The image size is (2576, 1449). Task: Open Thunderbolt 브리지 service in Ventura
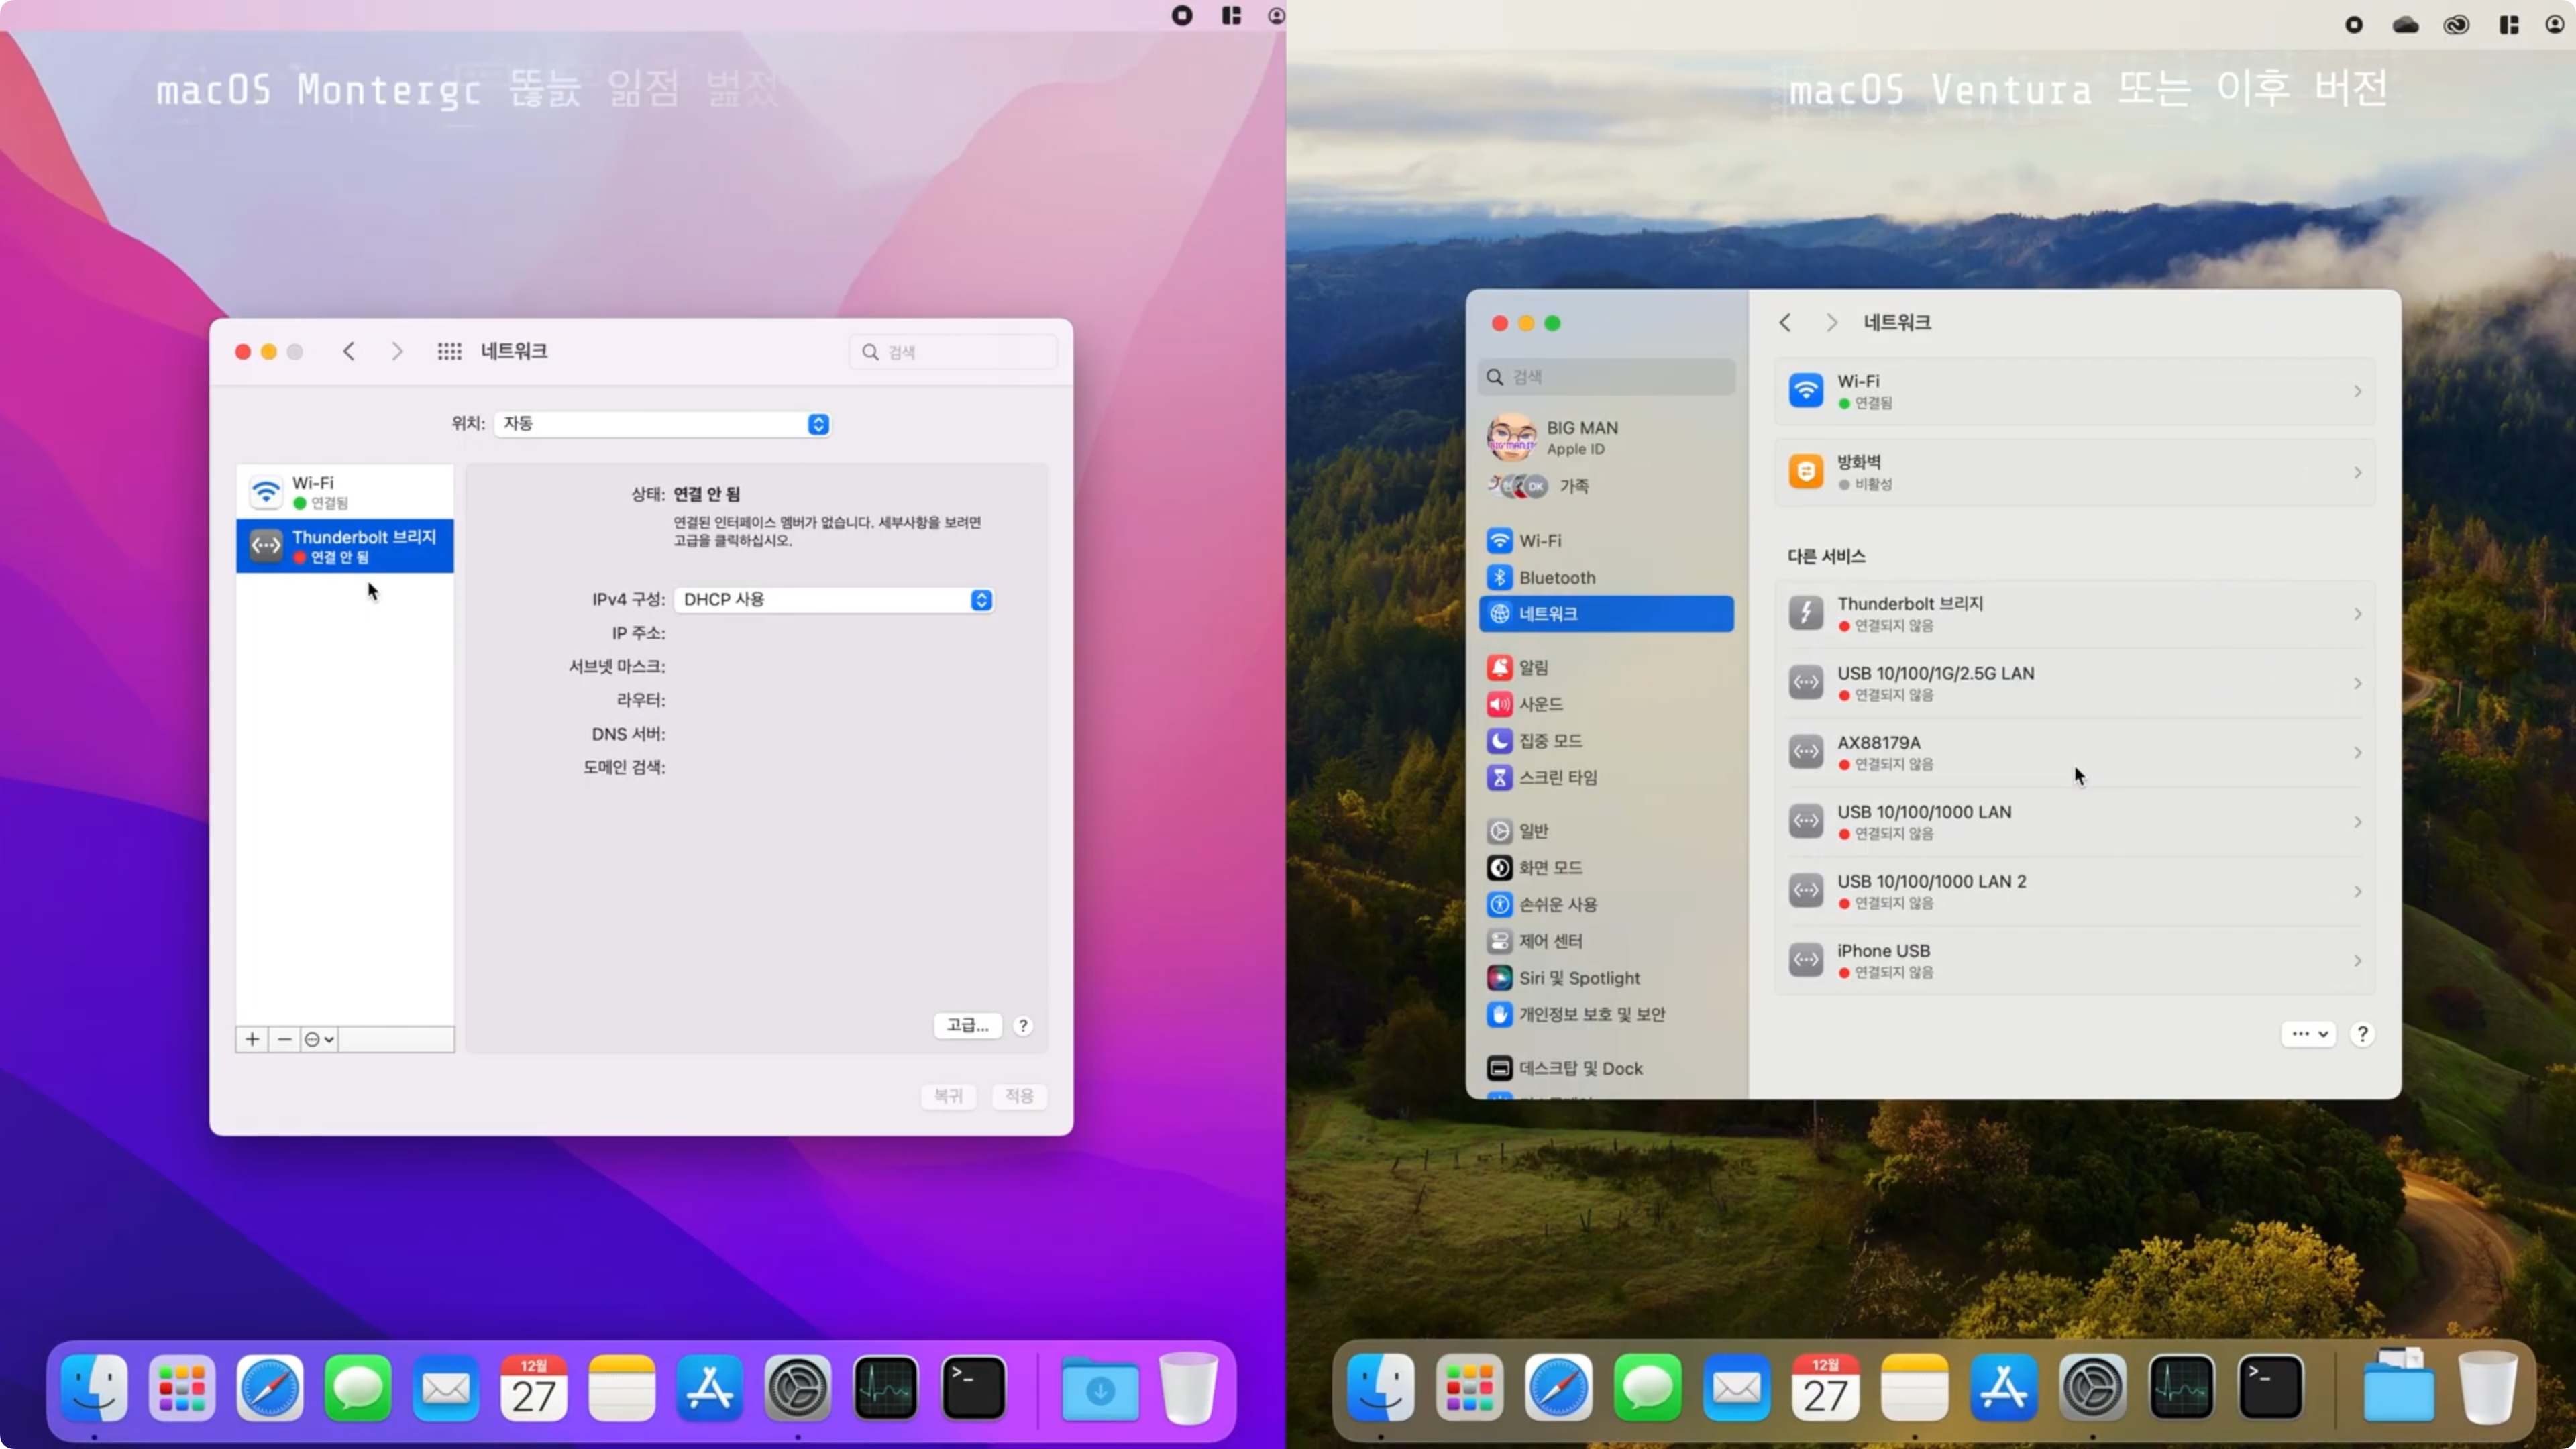click(x=2074, y=613)
